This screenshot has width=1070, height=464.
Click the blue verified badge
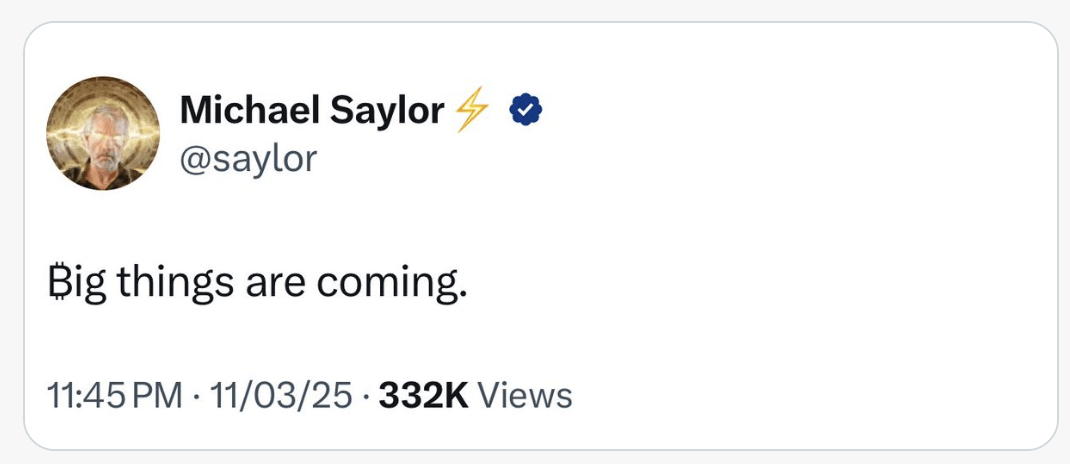[526, 111]
